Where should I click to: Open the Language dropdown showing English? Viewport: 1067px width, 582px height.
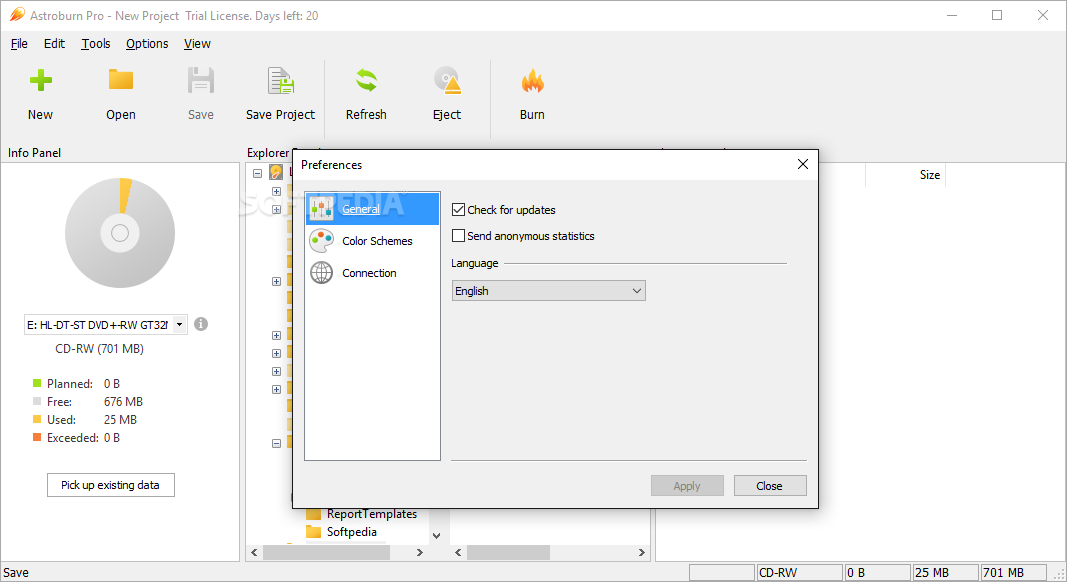pyautogui.click(x=548, y=291)
